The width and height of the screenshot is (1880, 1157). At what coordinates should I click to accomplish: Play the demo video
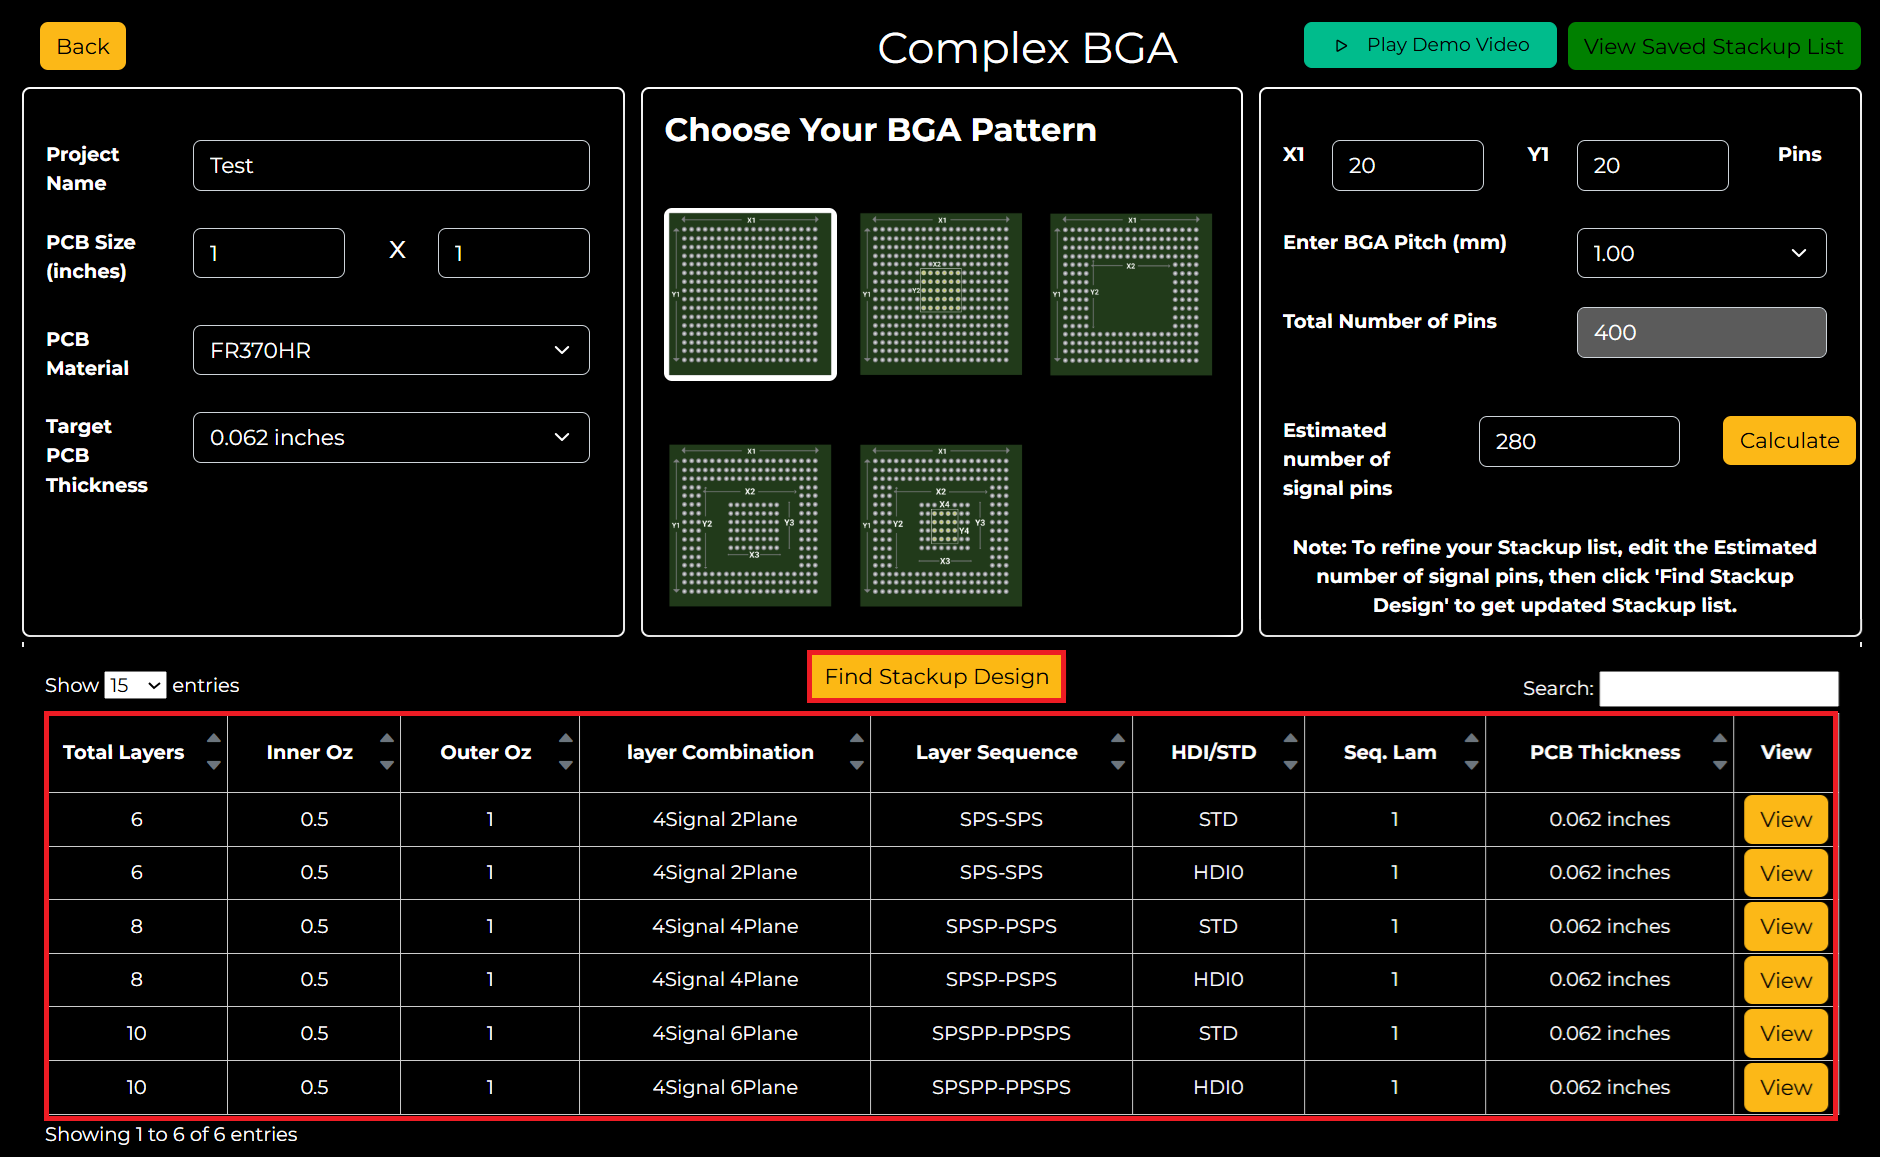(1430, 45)
